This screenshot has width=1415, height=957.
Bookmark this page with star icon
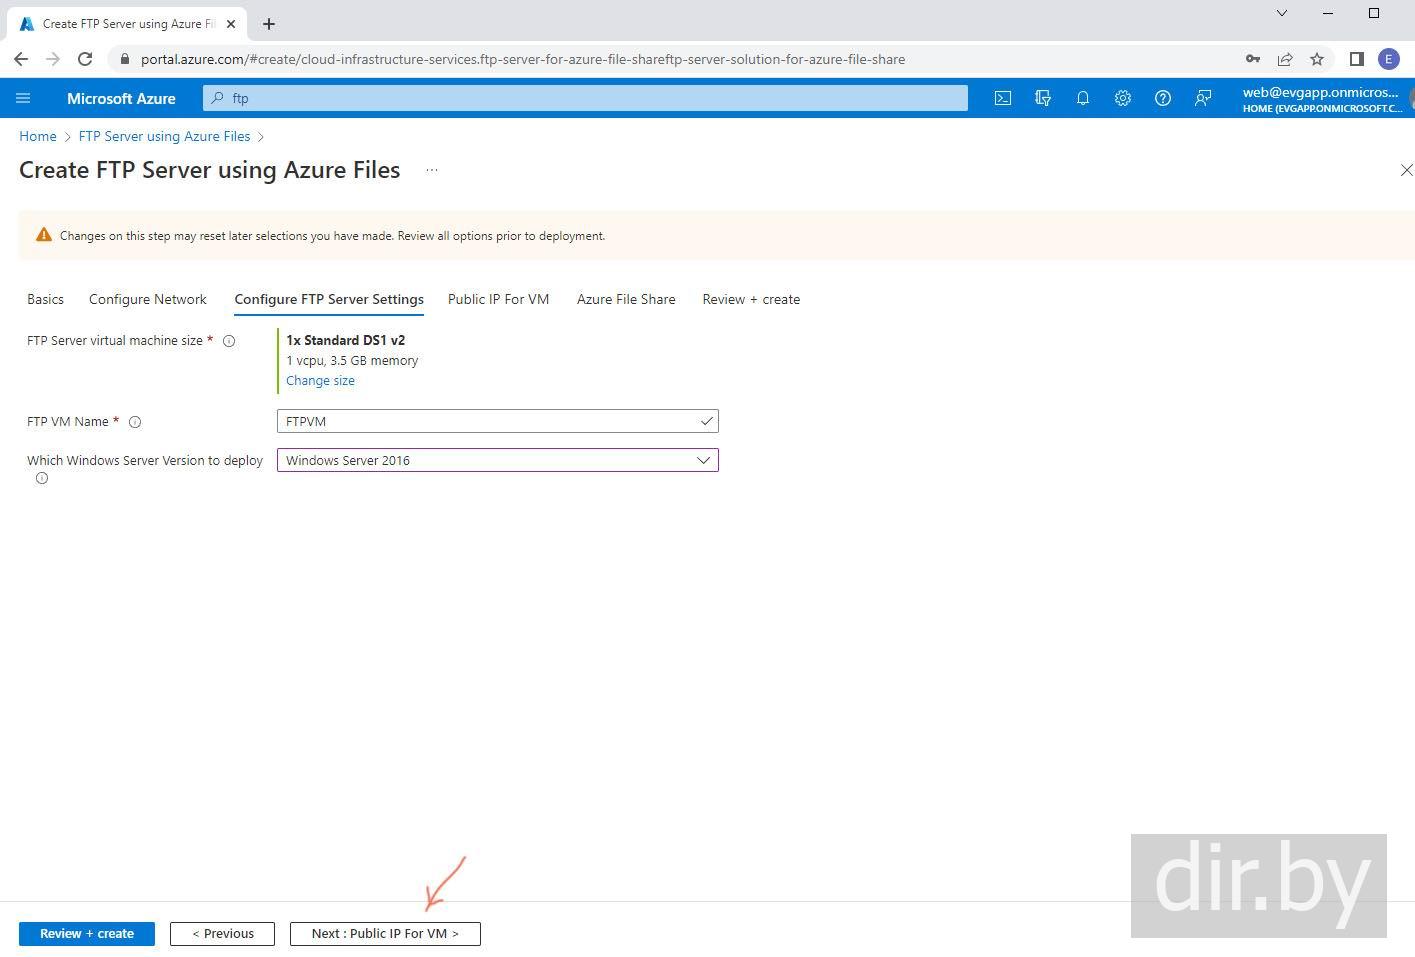click(x=1317, y=59)
